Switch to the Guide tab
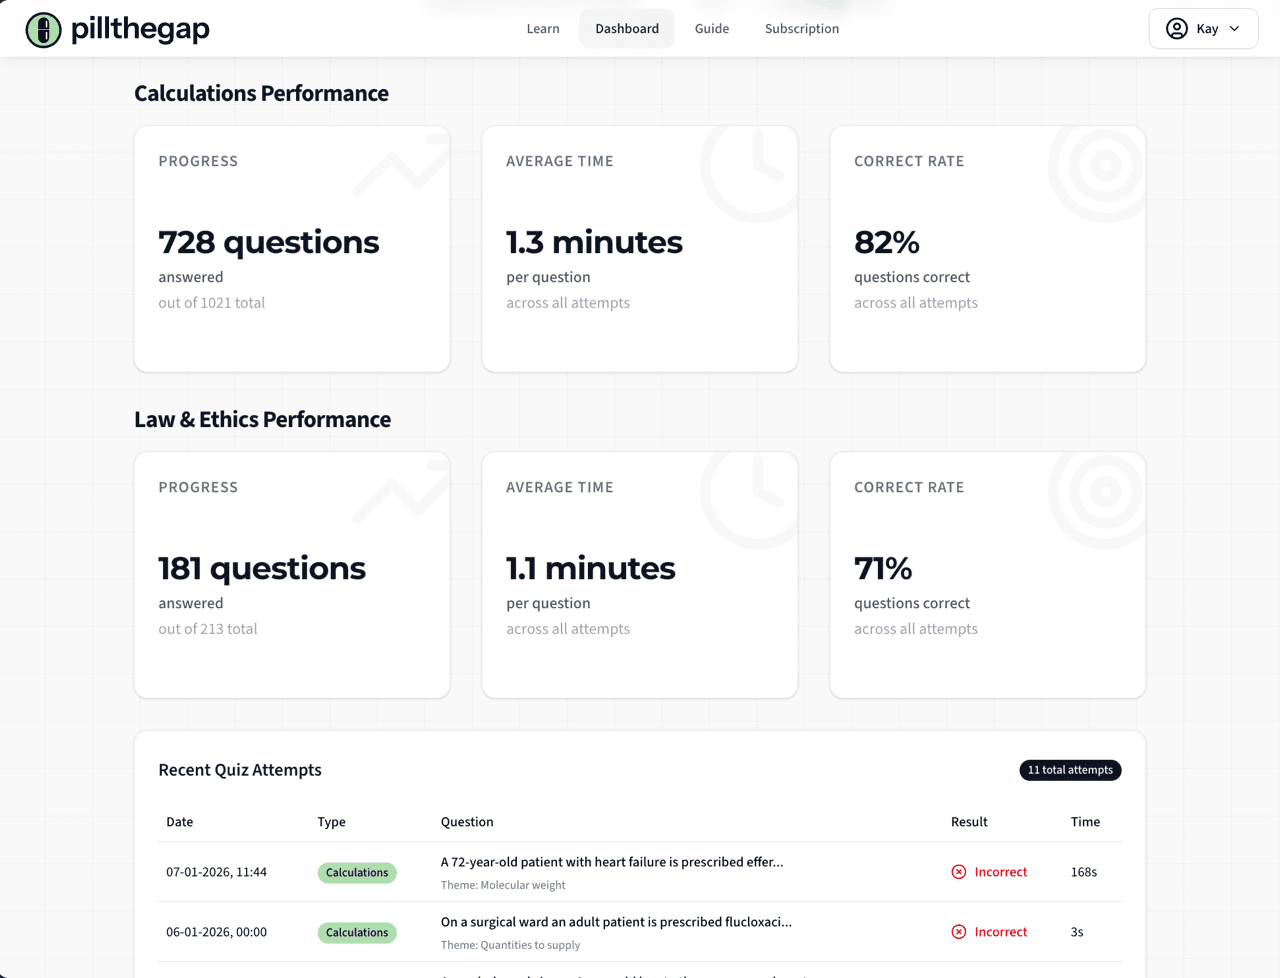 tap(711, 29)
